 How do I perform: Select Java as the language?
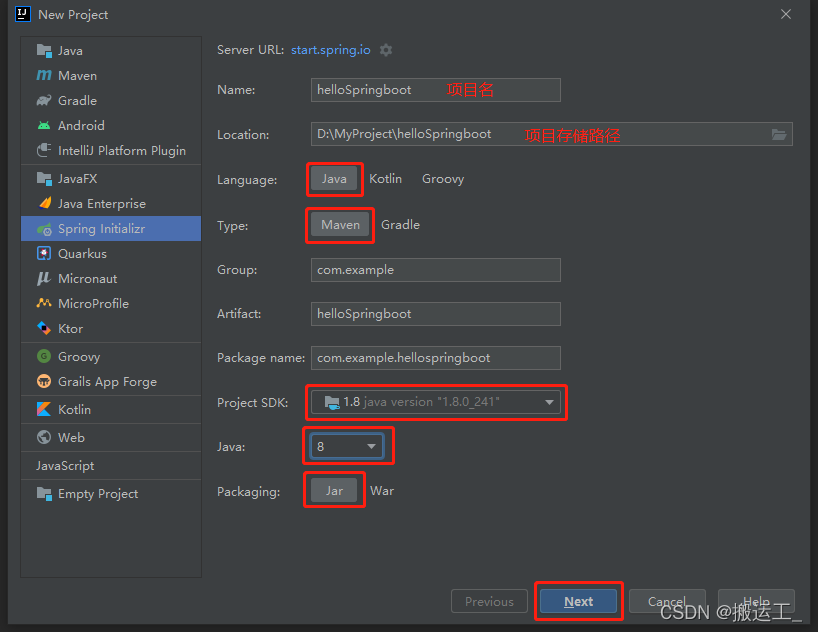click(x=334, y=179)
